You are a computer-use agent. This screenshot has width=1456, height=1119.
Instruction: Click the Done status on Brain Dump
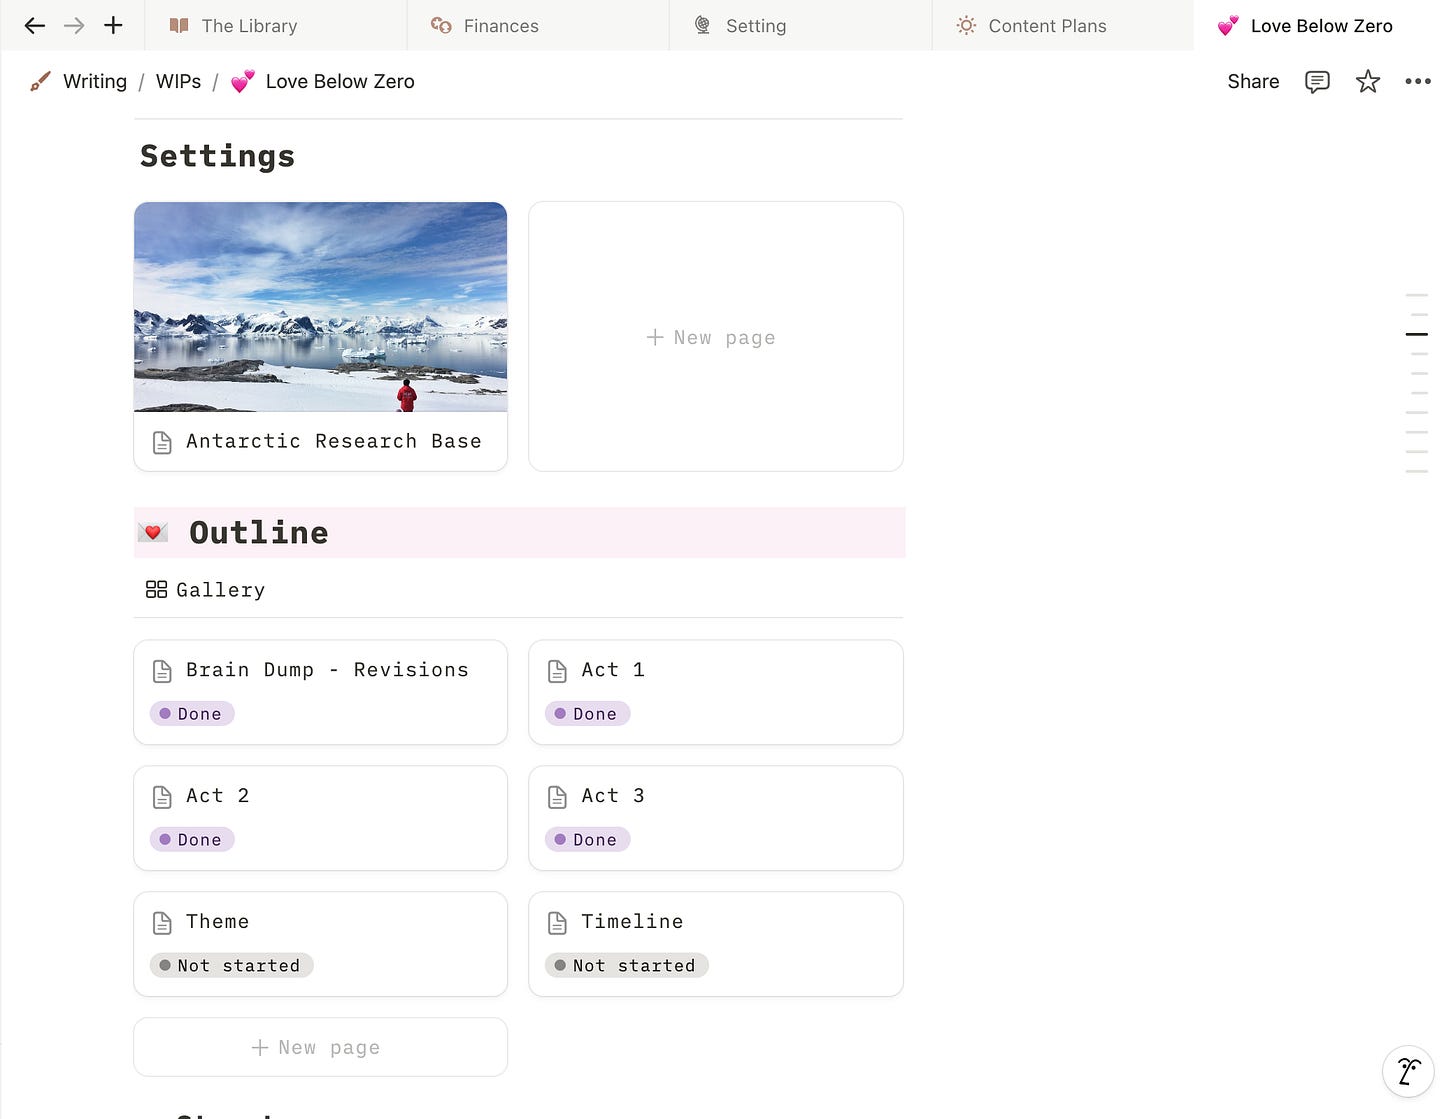192,714
